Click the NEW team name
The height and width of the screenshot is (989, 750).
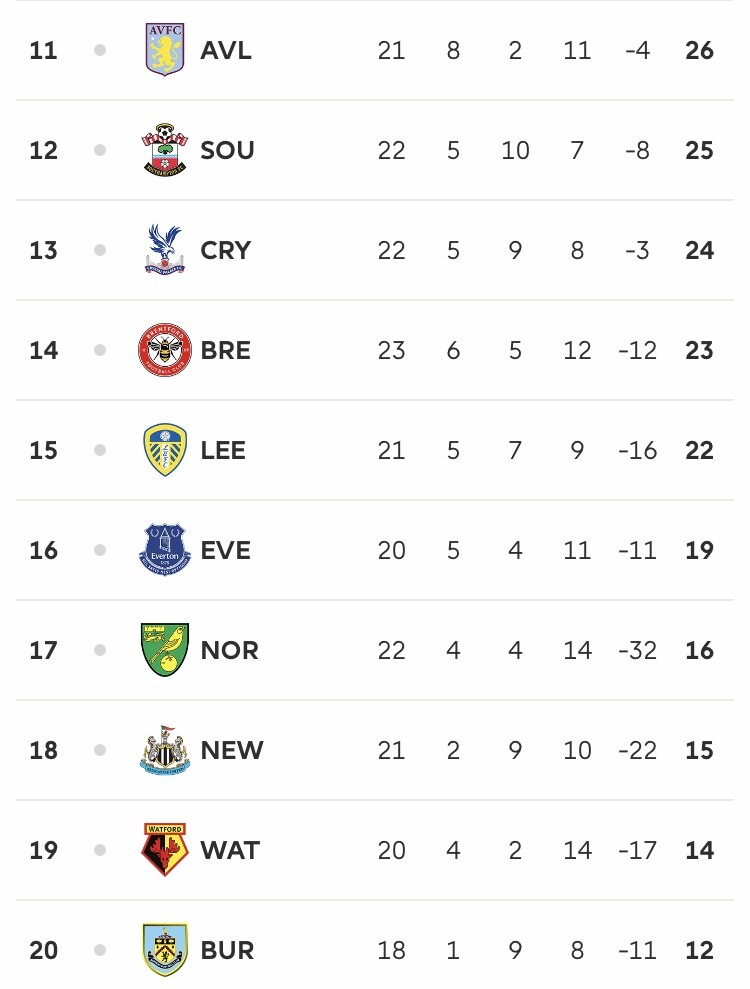pyautogui.click(x=232, y=750)
